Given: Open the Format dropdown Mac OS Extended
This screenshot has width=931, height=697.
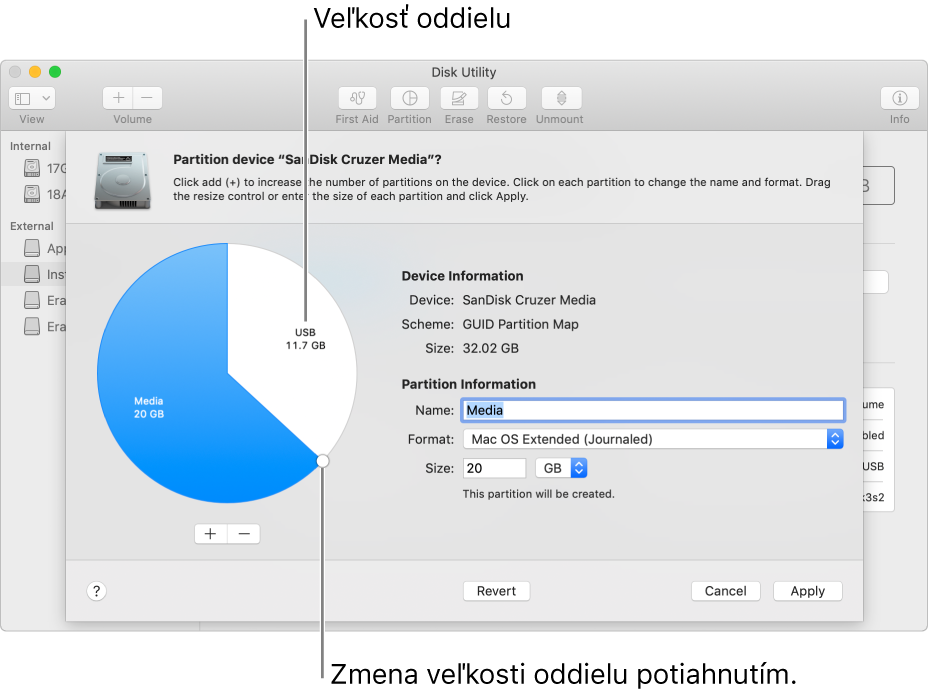Looking at the screenshot, I should 653,439.
